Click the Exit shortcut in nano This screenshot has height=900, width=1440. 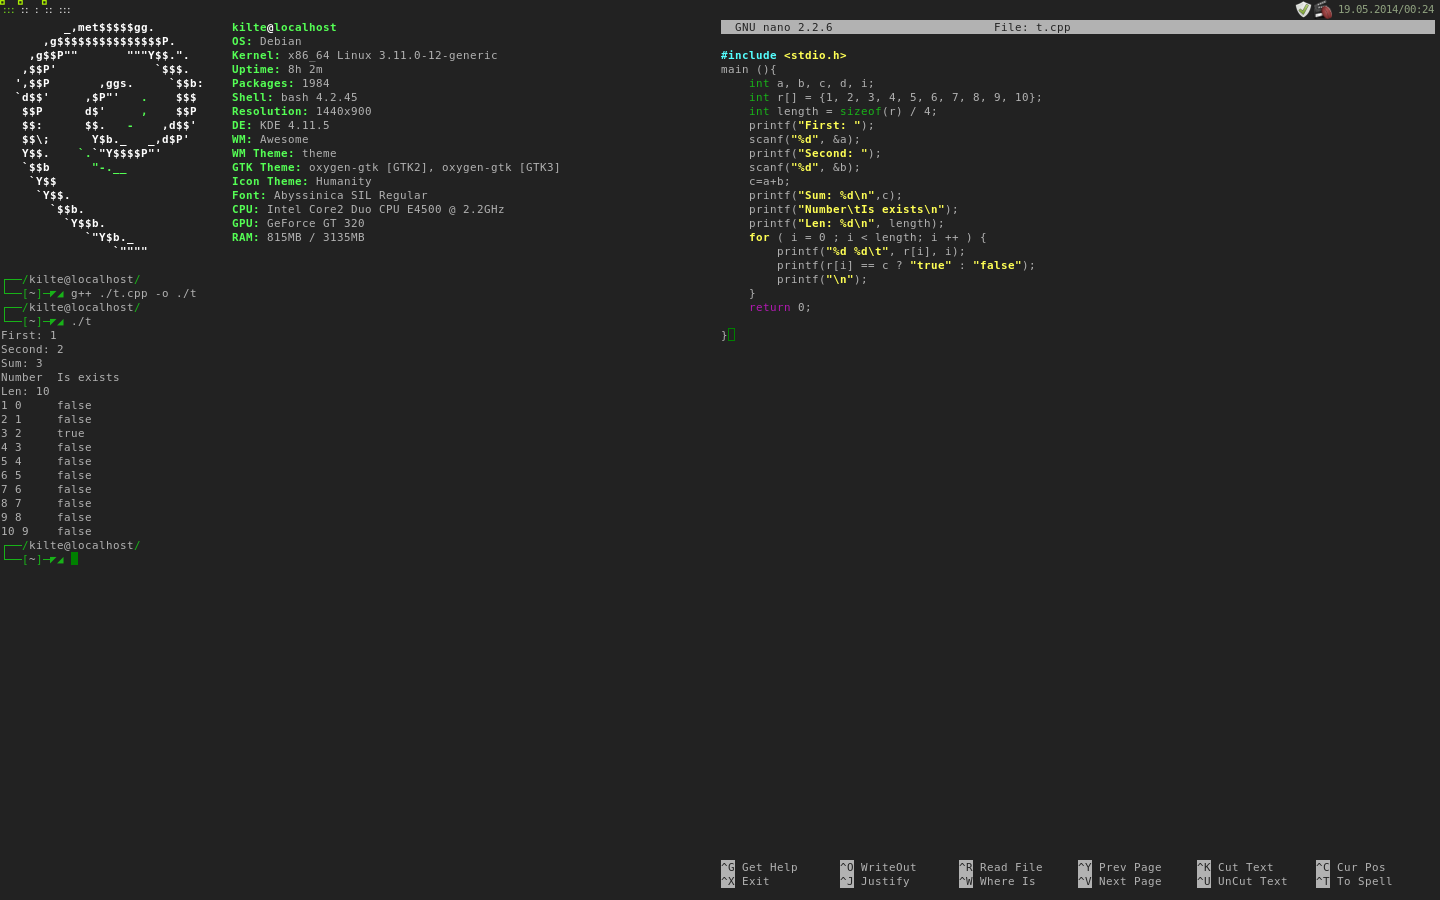coord(755,881)
